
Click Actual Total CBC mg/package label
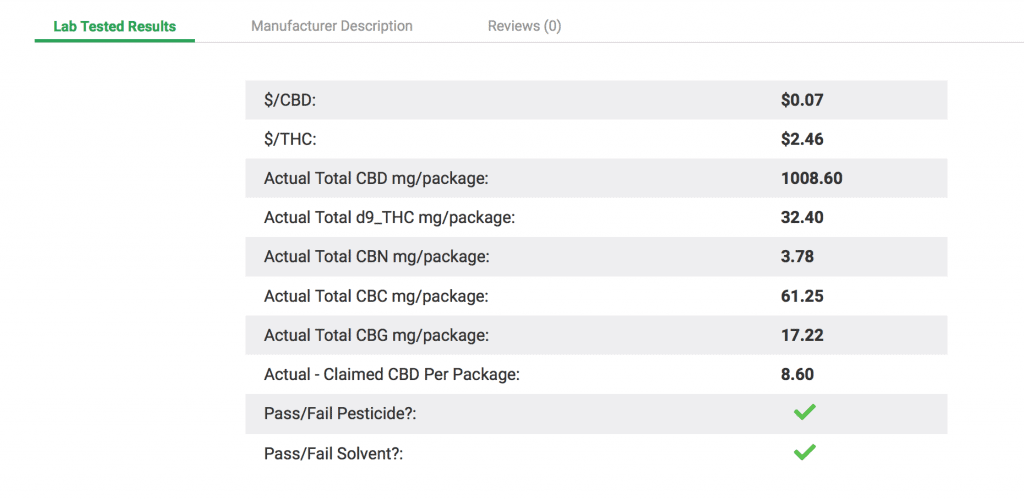click(376, 297)
